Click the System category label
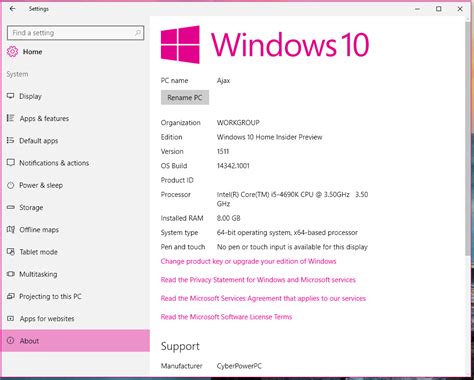Image resolution: width=474 pixels, height=380 pixels. coord(17,74)
